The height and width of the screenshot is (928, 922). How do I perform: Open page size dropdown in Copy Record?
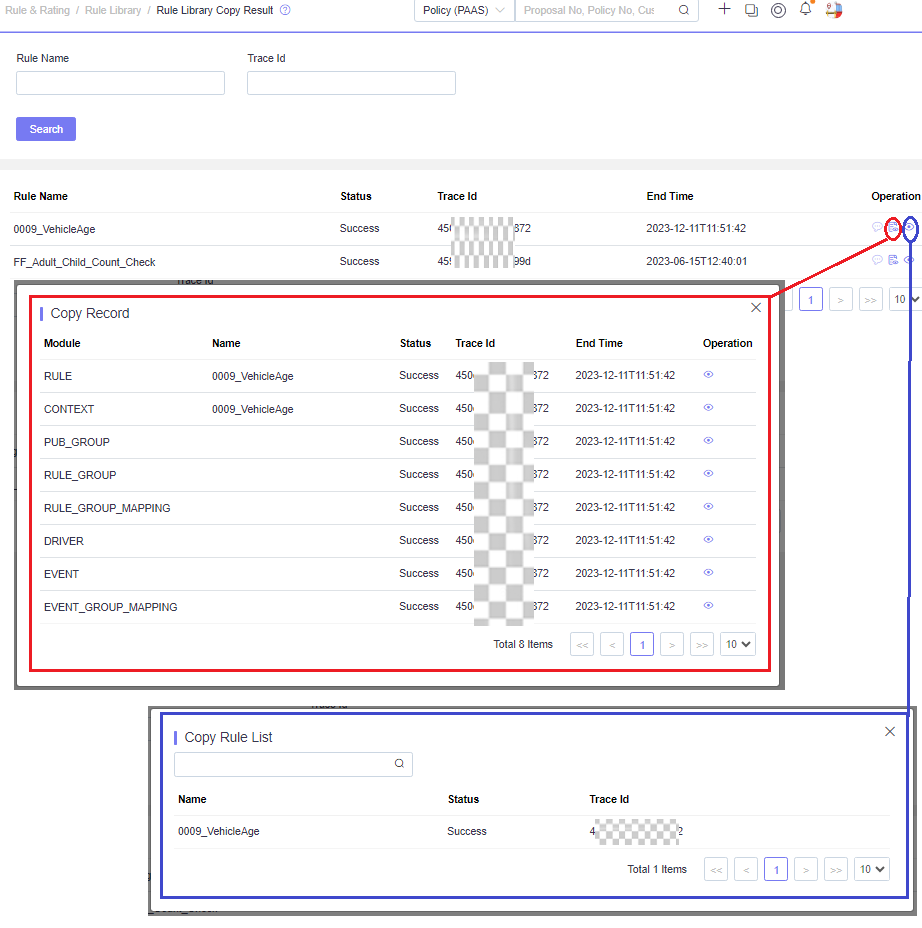738,644
